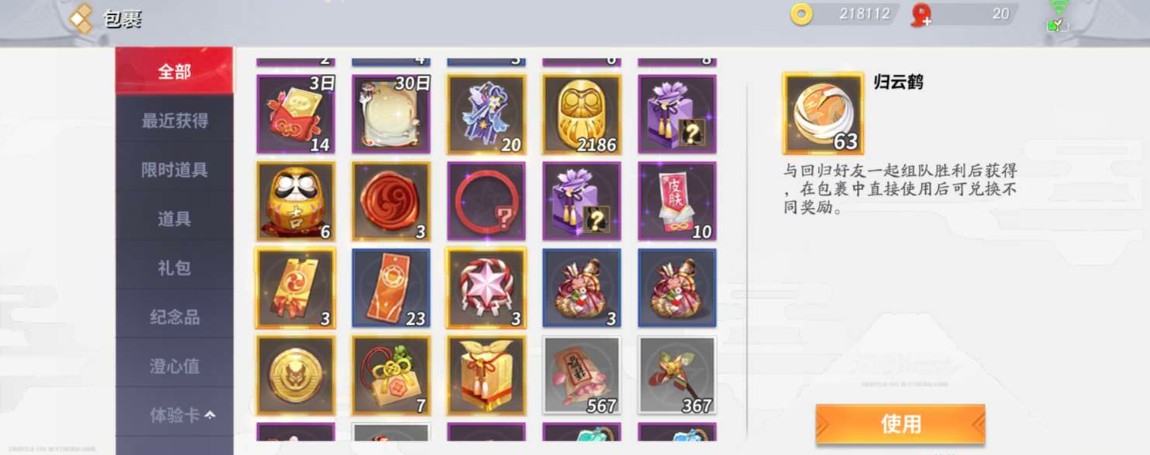Open the 30日 scroll item

[391, 114]
